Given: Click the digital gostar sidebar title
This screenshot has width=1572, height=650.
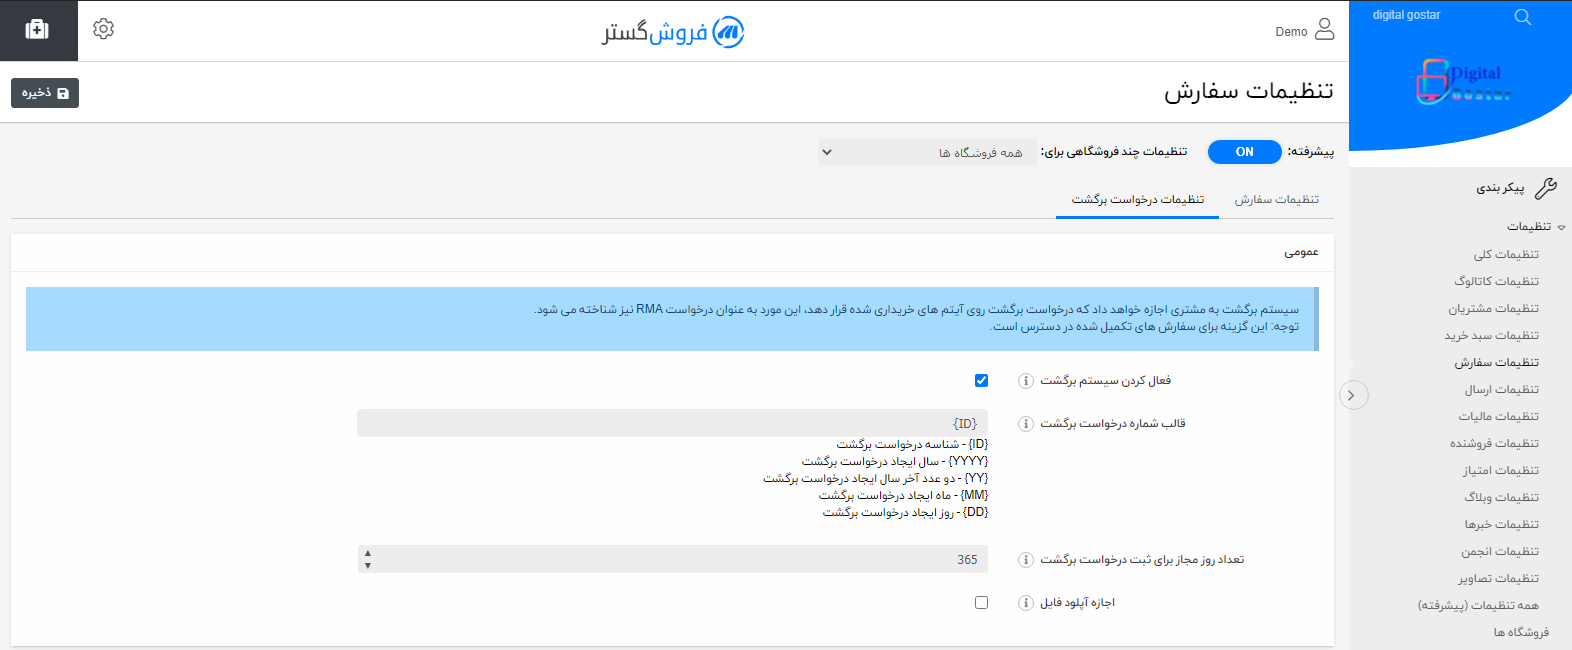Looking at the screenshot, I should 1406,15.
